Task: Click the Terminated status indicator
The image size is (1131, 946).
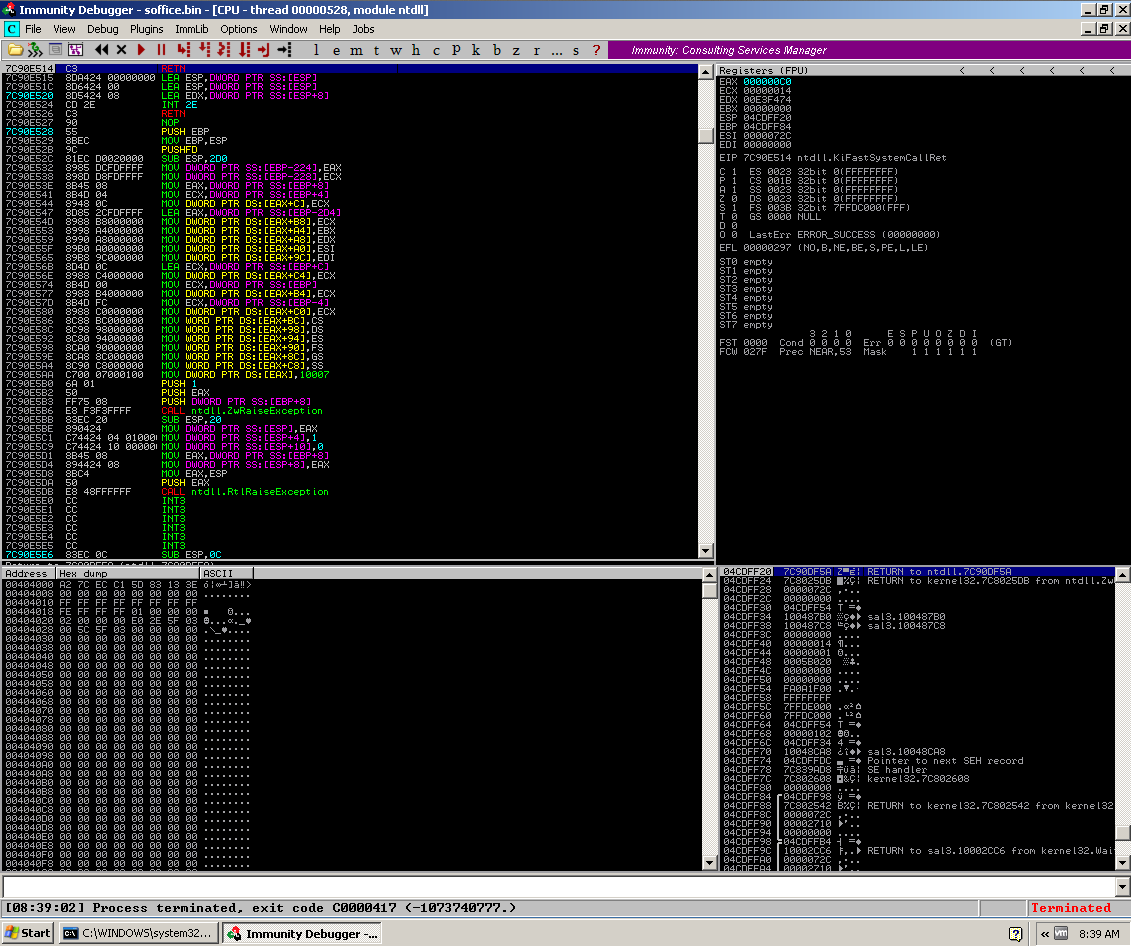Action: coord(1070,908)
